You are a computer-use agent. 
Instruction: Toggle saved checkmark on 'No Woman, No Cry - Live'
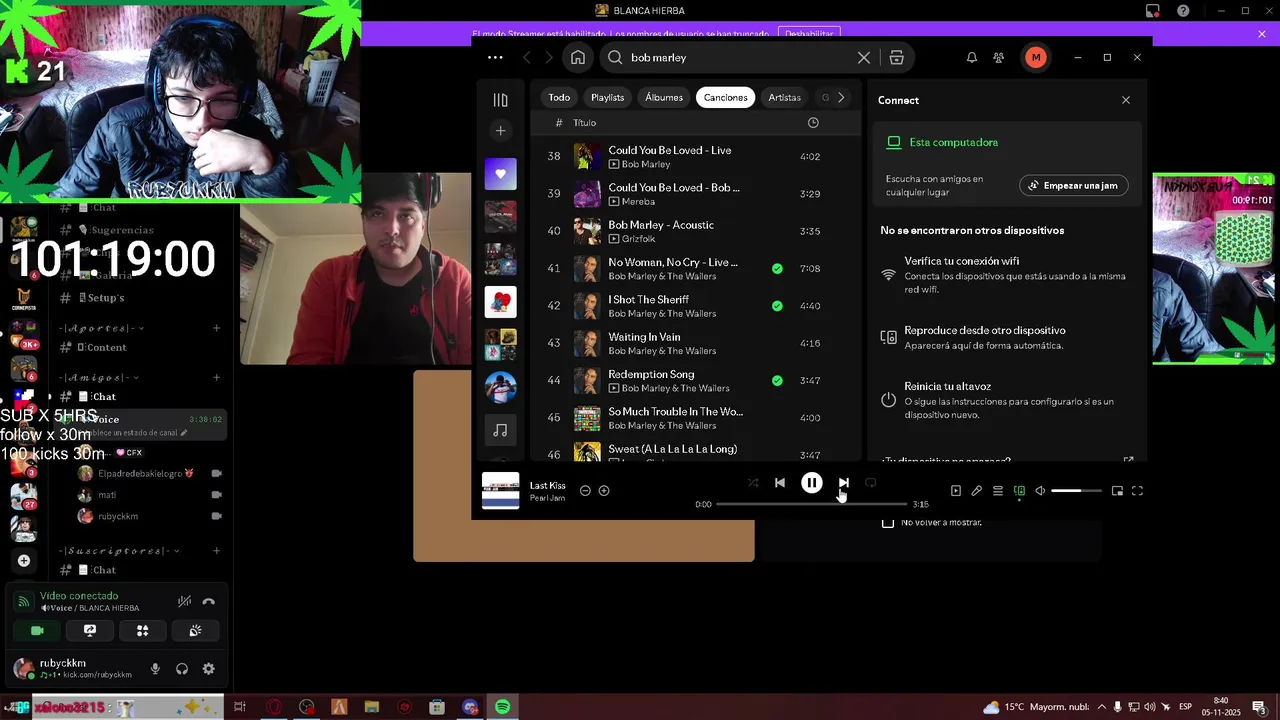click(x=777, y=268)
